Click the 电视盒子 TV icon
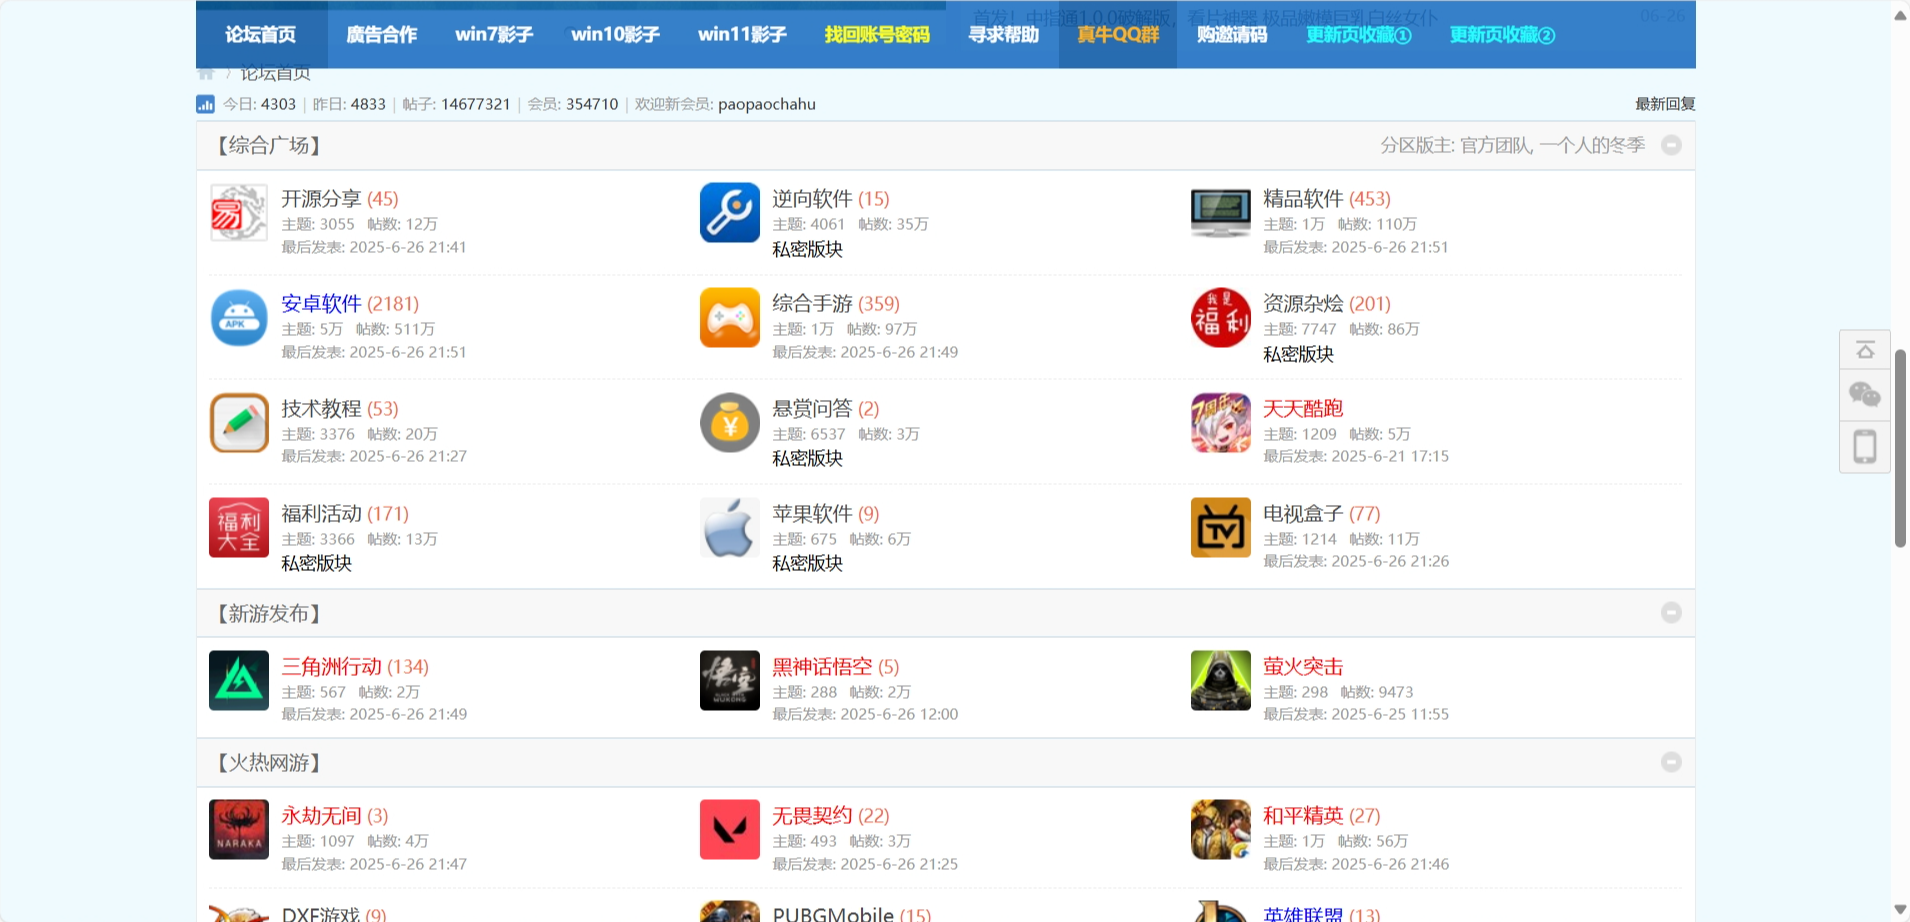The image size is (1910, 922). coord(1220,527)
